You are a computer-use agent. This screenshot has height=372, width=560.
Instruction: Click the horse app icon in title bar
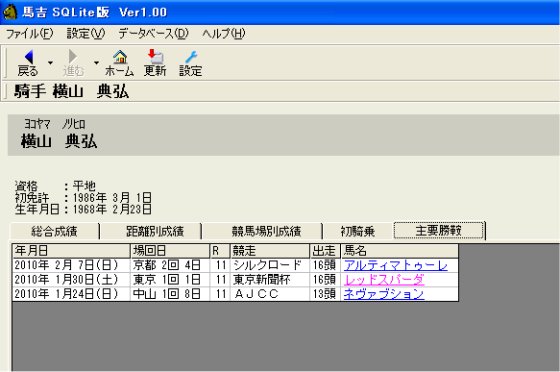pos(10,12)
